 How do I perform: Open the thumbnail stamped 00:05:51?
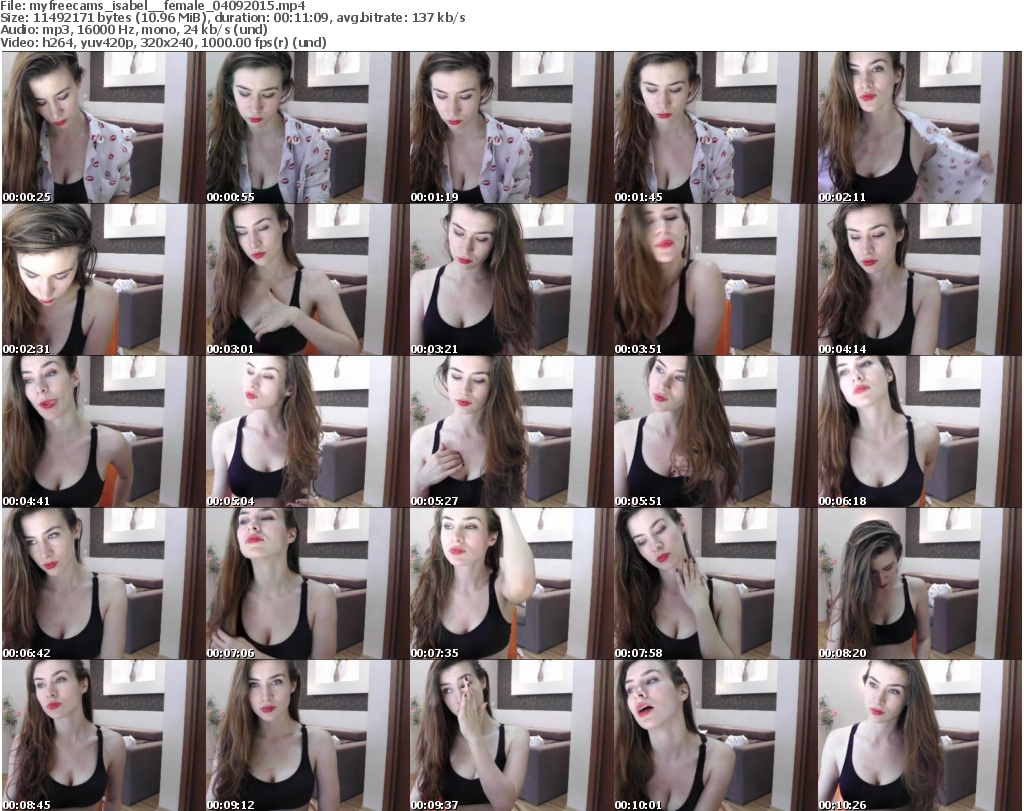tap(715, 432)
